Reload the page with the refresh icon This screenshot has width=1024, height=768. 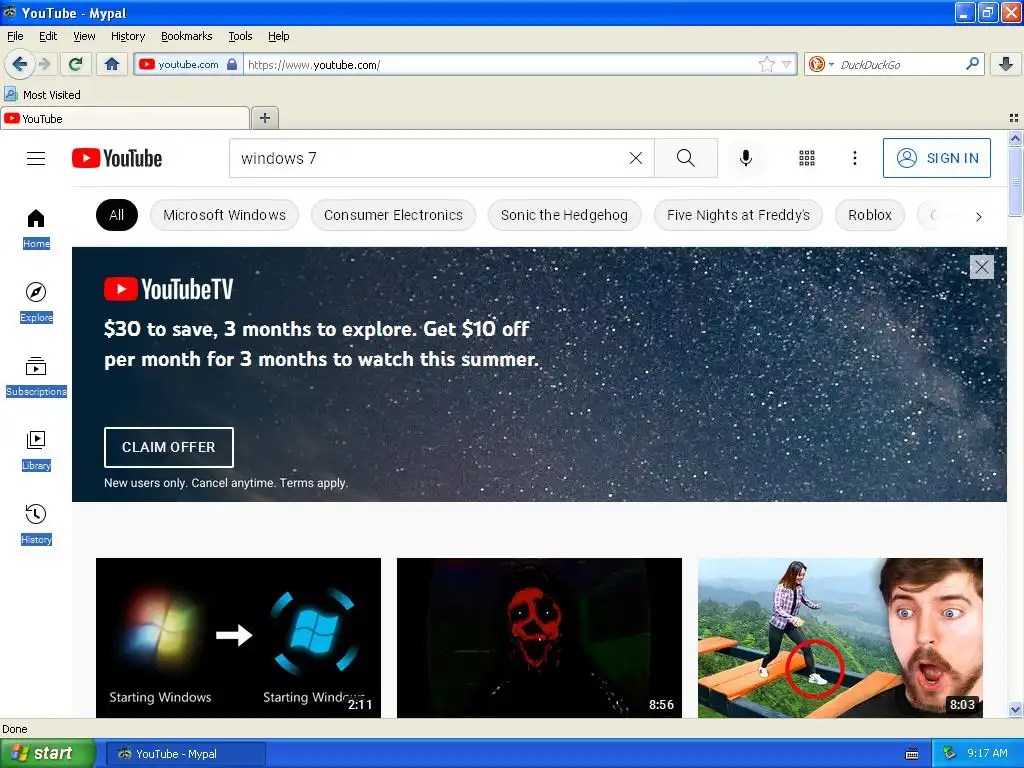(x=75, y=64)
